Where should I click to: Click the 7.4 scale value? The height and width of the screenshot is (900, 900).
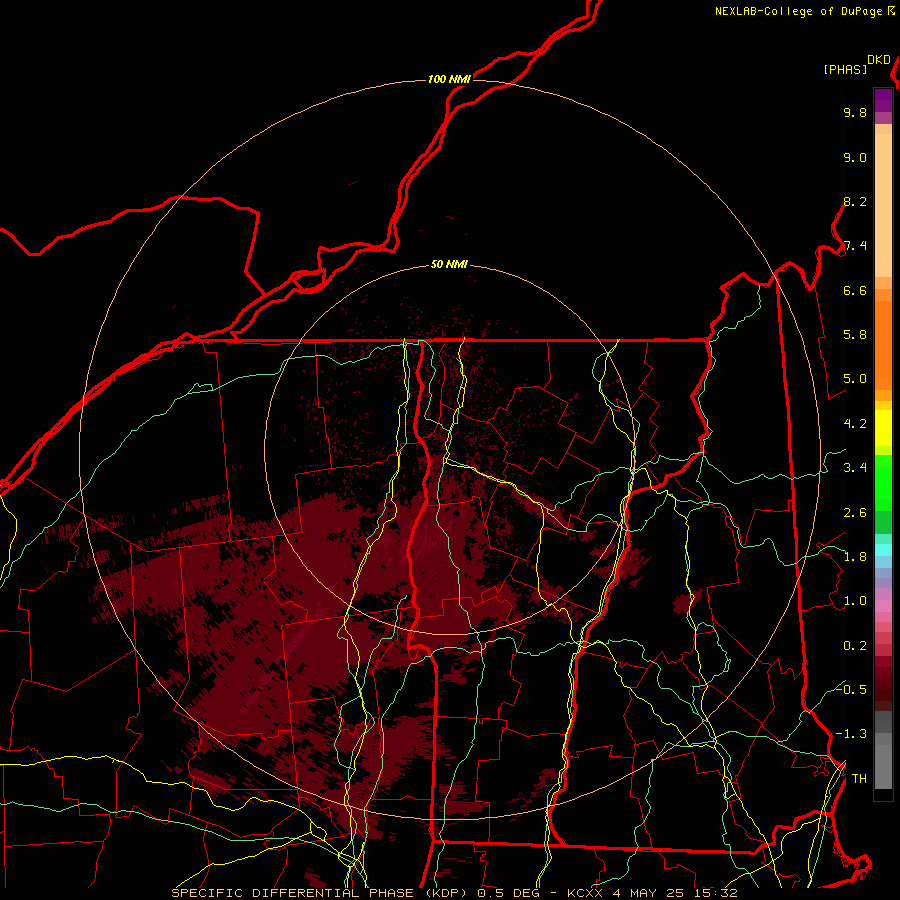coord(855,246)
